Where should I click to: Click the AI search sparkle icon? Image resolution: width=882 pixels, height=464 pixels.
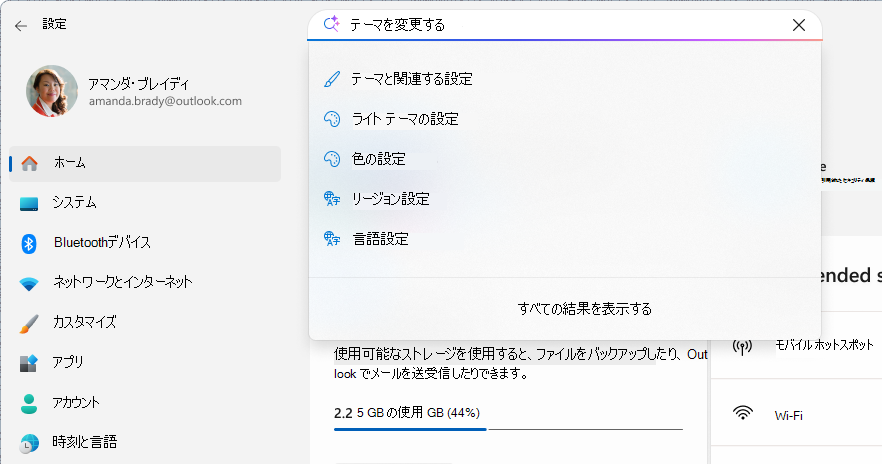coord(331,24)
